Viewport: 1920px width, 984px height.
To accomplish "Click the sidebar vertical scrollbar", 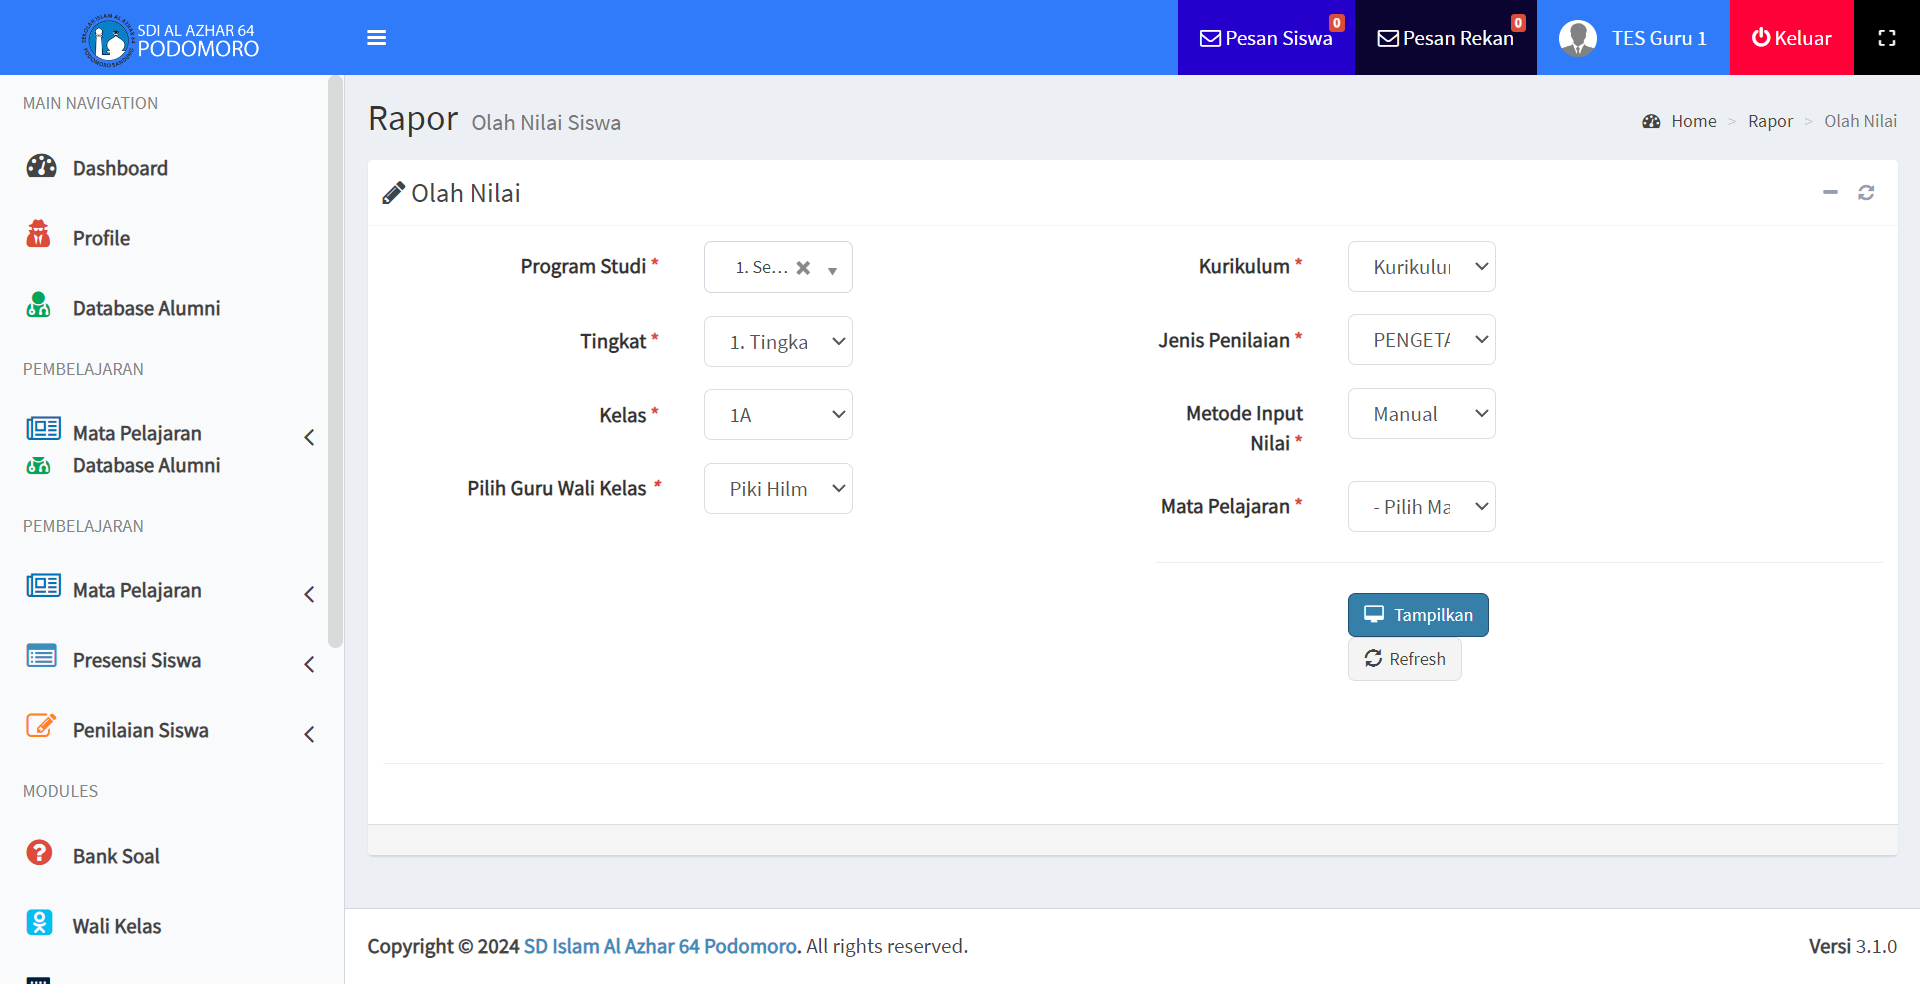I will [335, 360].
